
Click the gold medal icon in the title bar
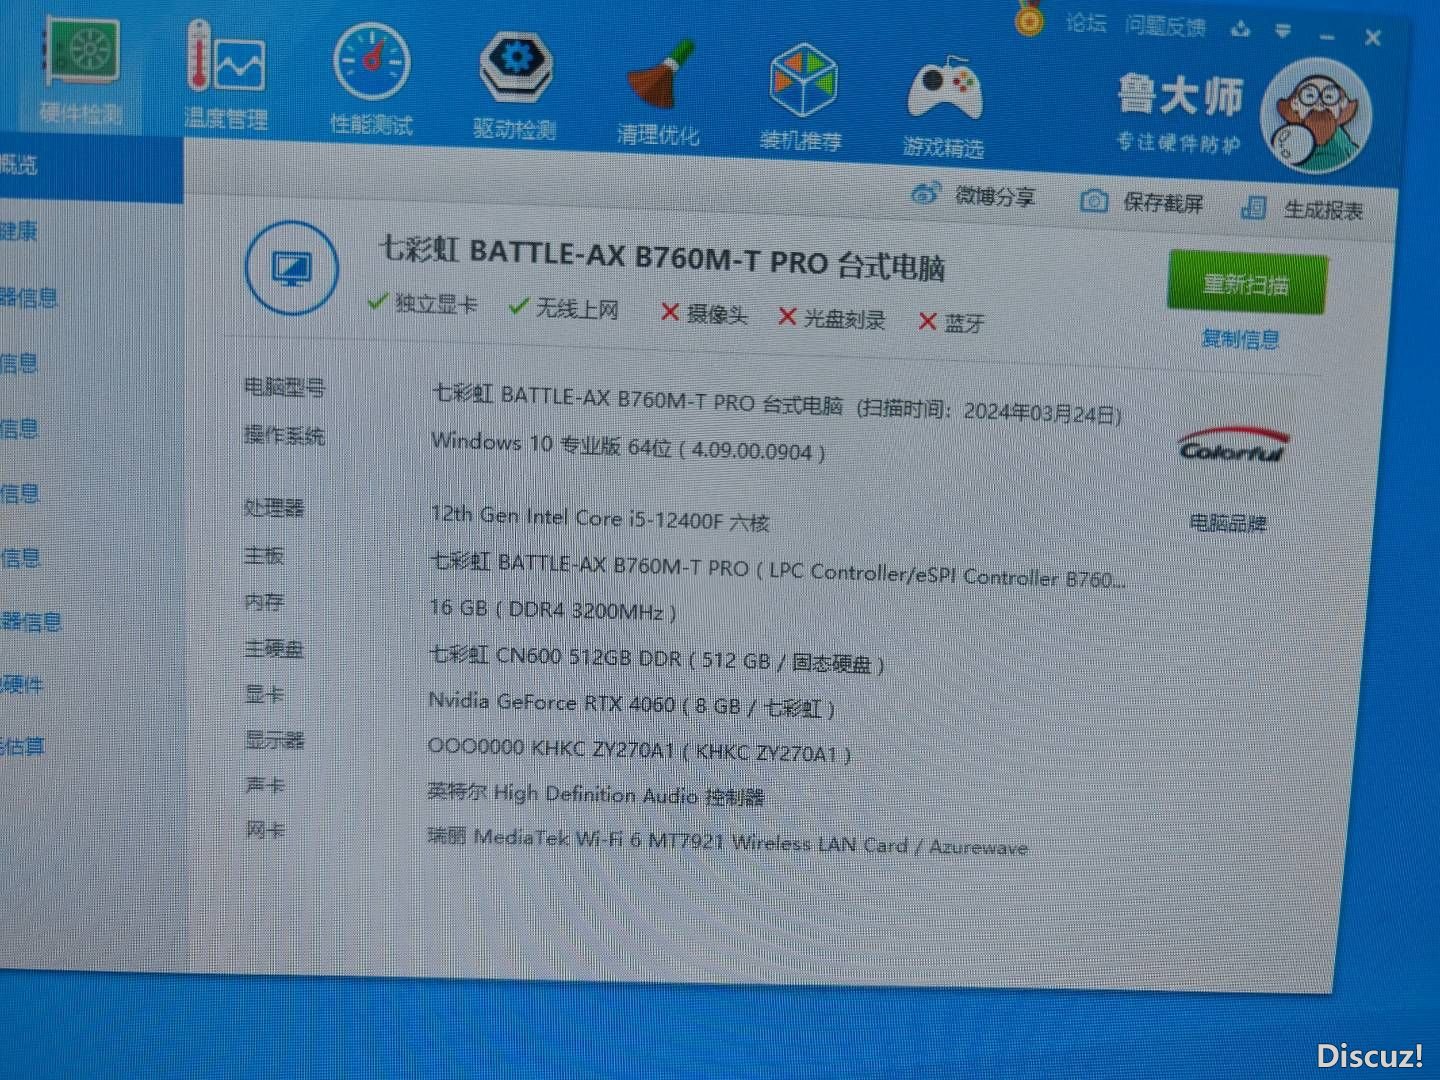1029,18
